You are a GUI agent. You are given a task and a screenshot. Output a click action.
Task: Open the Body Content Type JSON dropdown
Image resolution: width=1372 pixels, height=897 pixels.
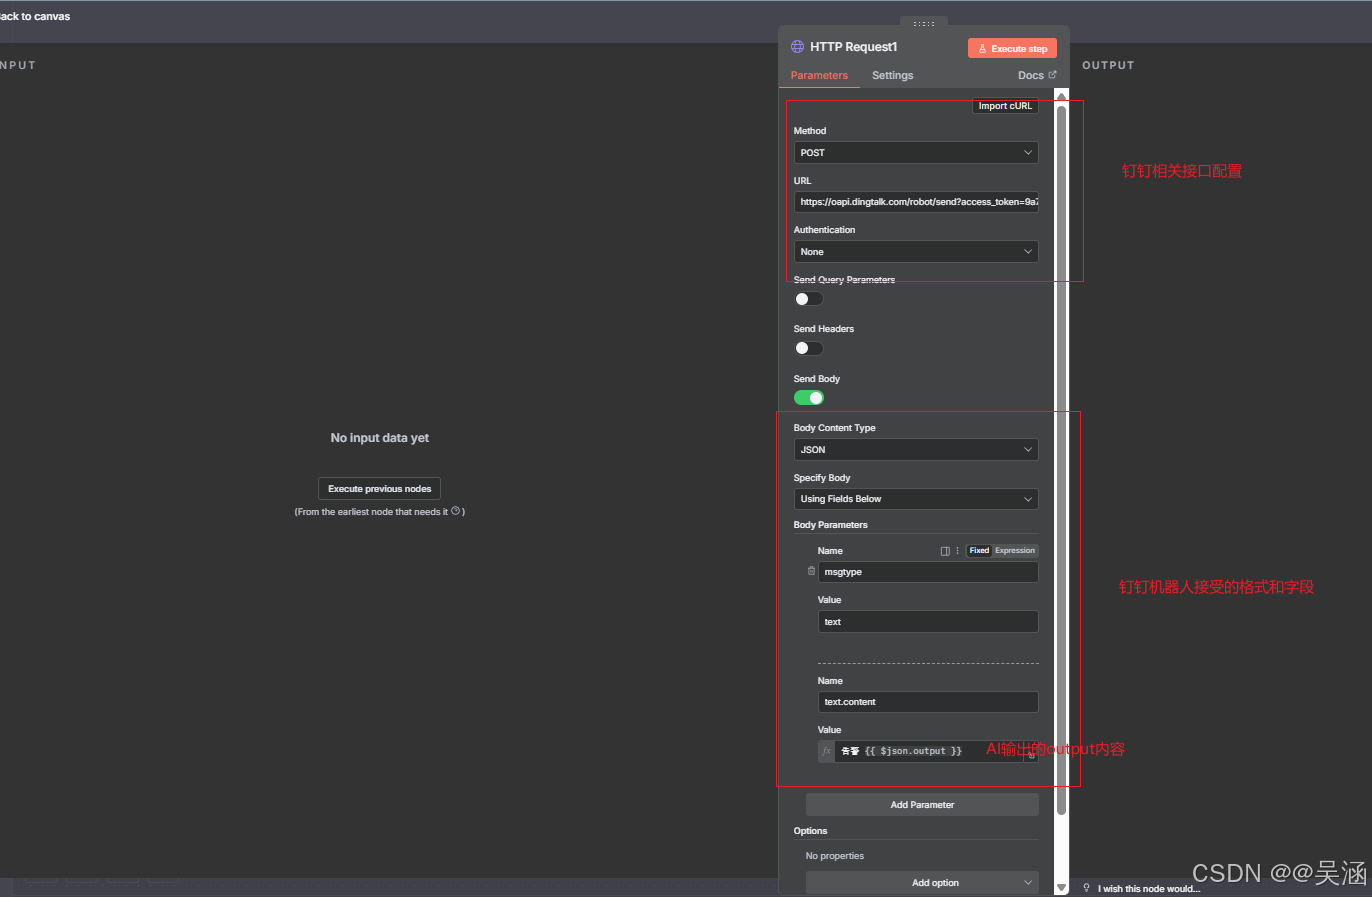[916, 450]
